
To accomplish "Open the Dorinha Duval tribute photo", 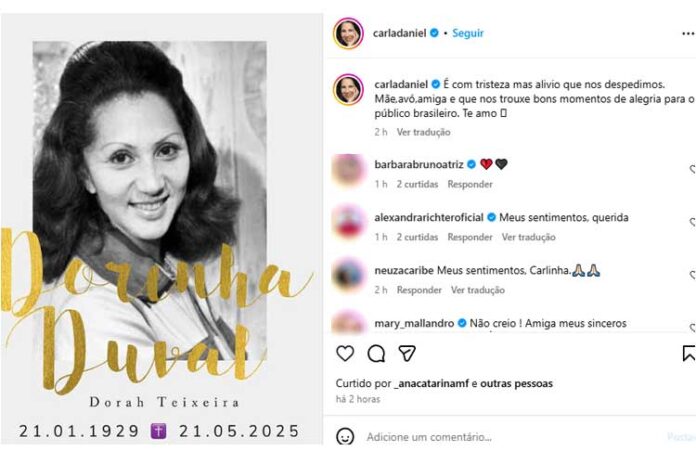I will pos(162,229).
